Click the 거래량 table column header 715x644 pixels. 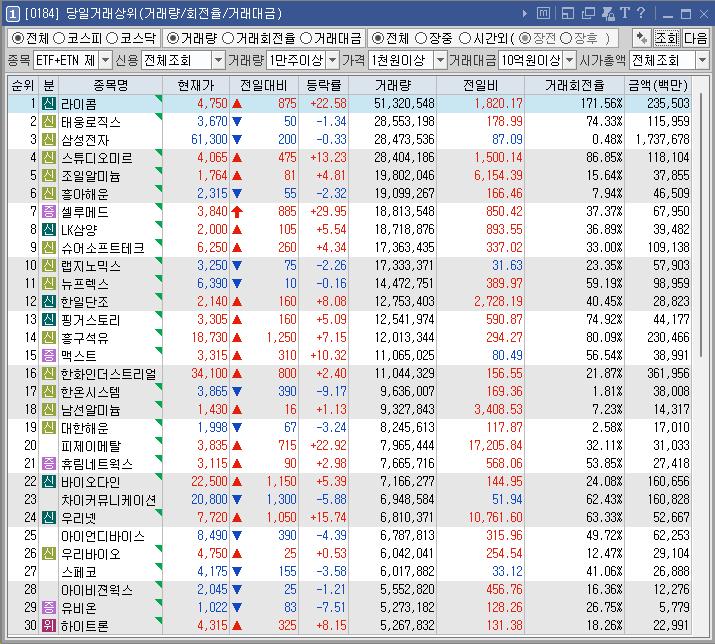tap(393, 85)
